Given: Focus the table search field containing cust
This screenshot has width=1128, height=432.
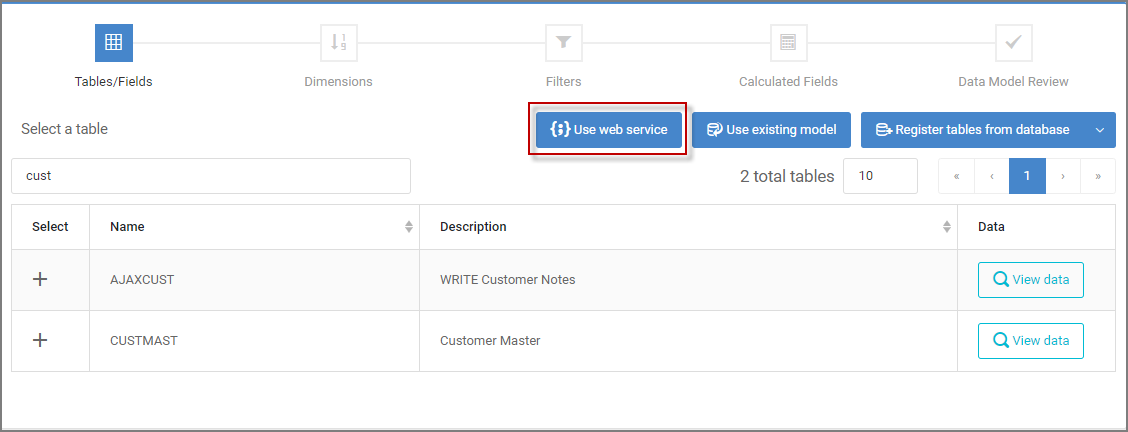Looking at the screenshot, I should 211,176.
